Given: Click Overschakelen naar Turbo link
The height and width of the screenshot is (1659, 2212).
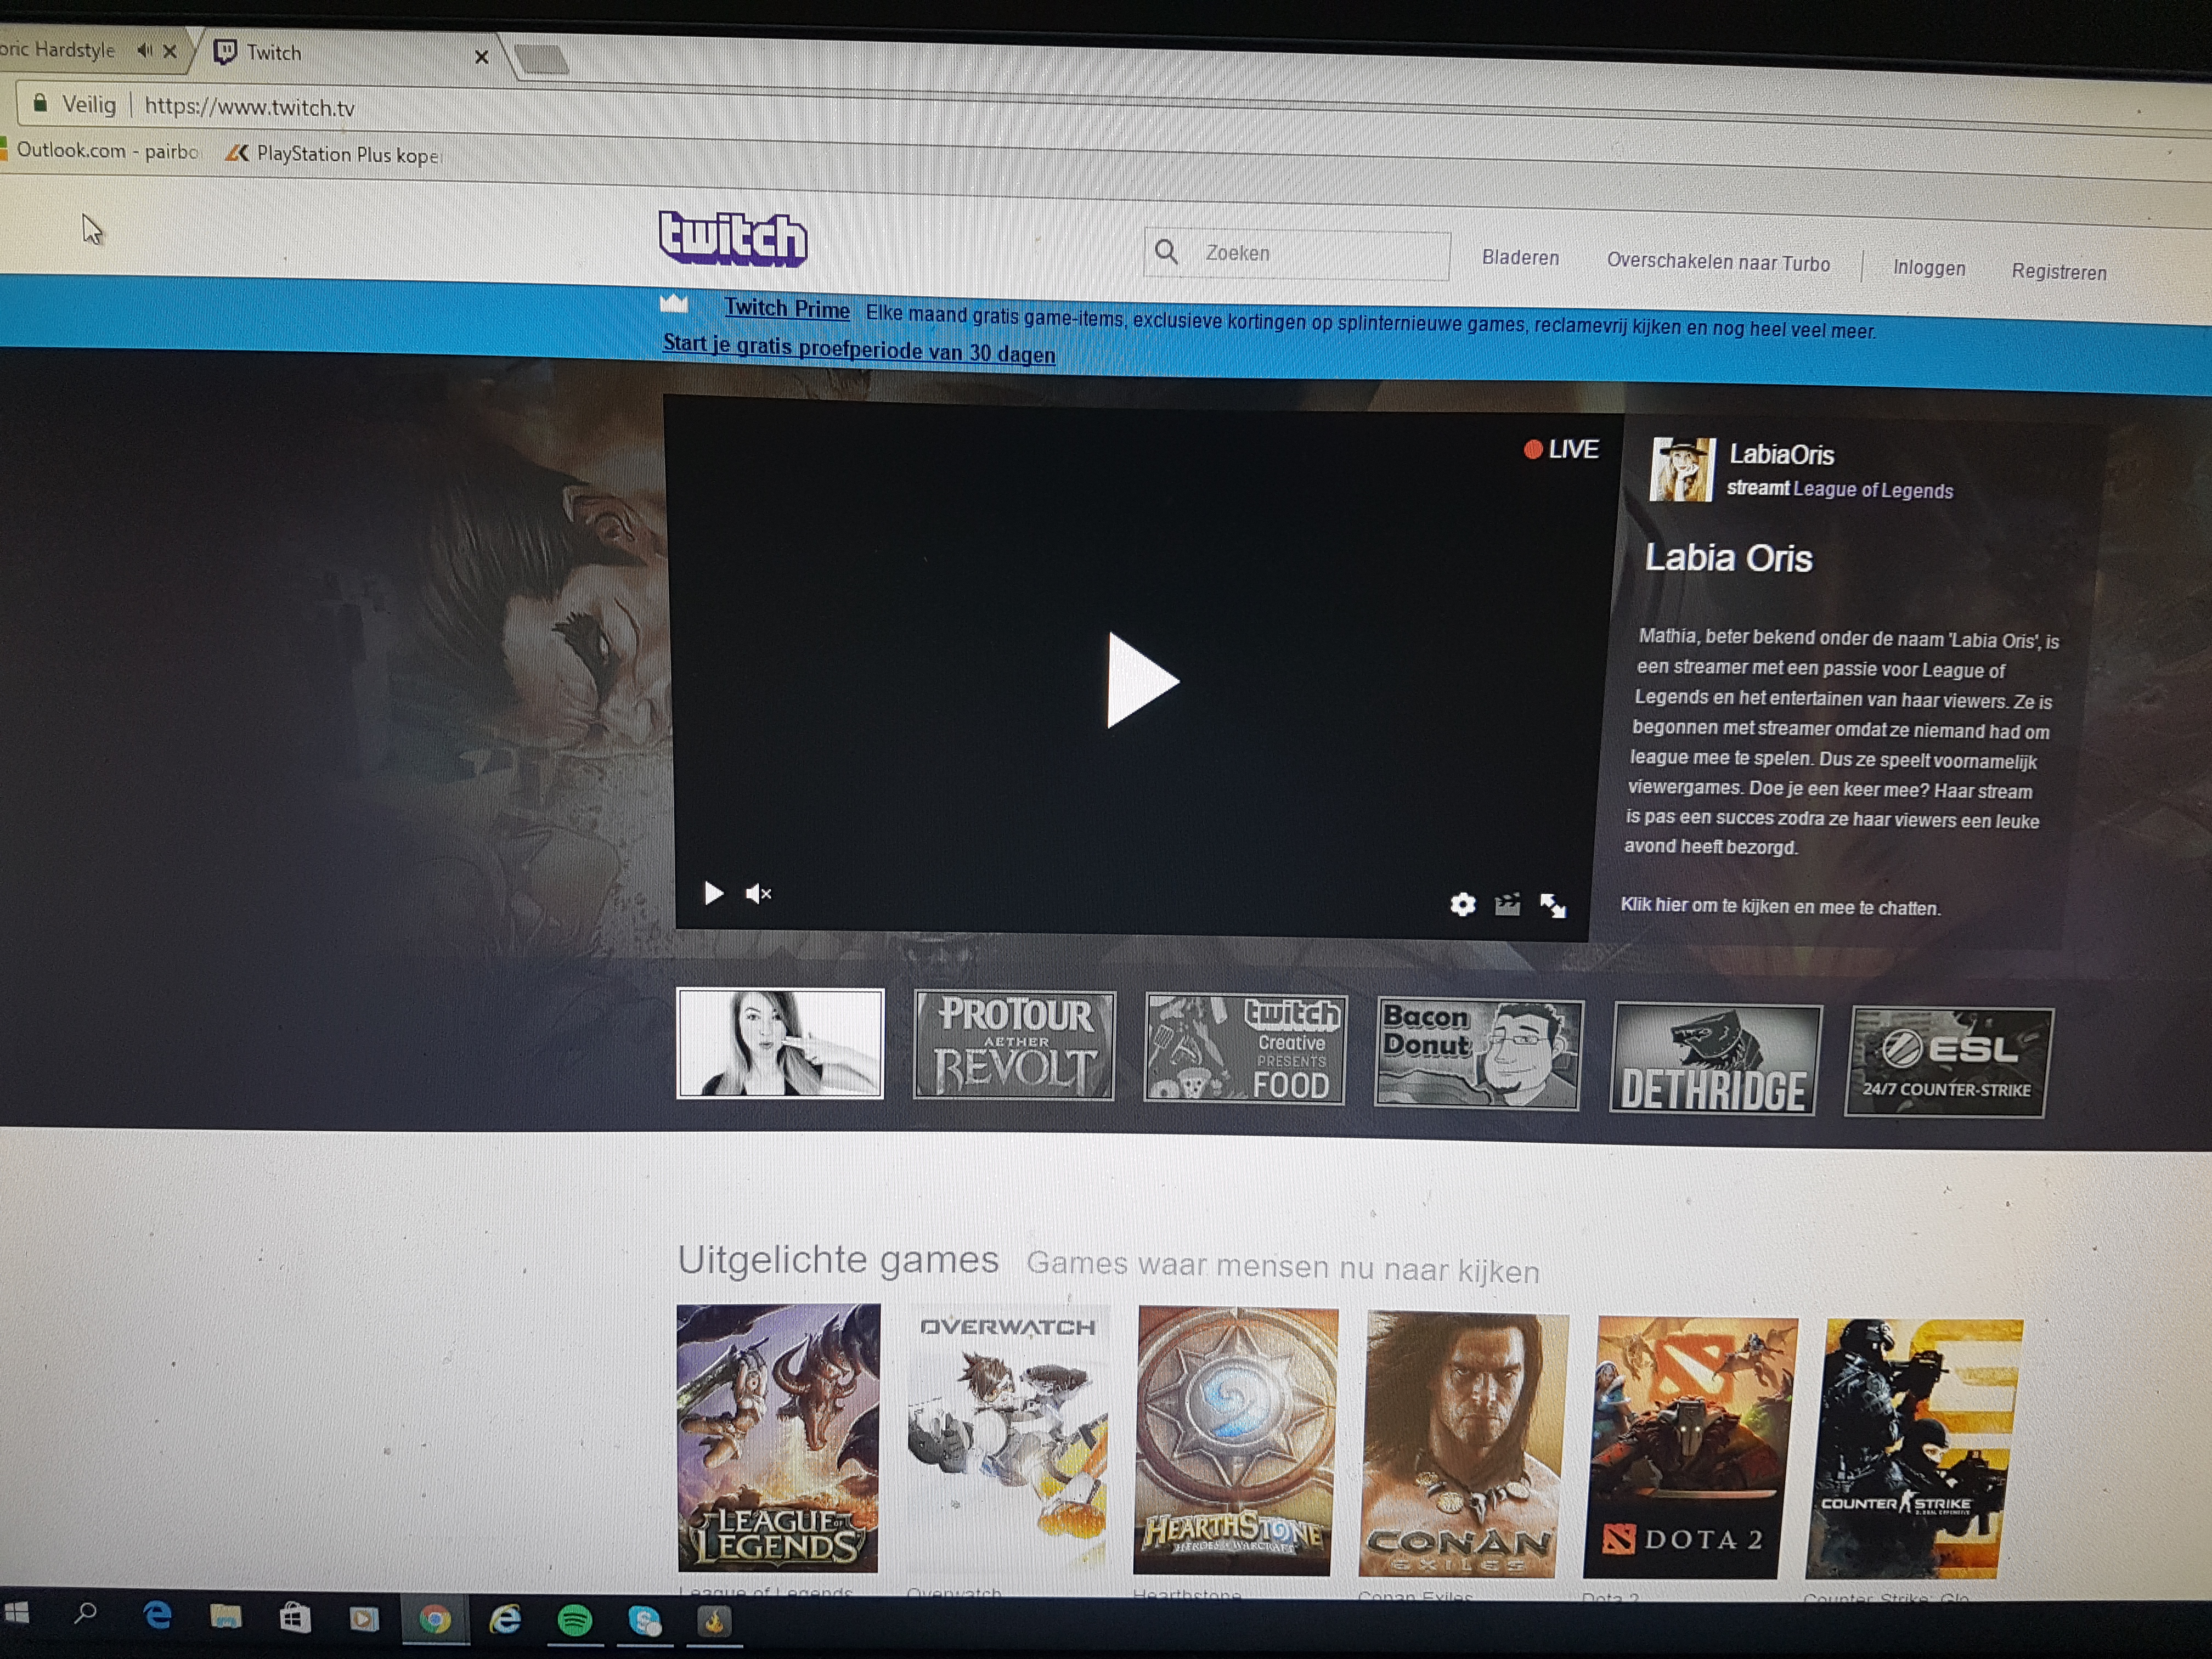Looking at the screenshot, I should click(1718, 262).
